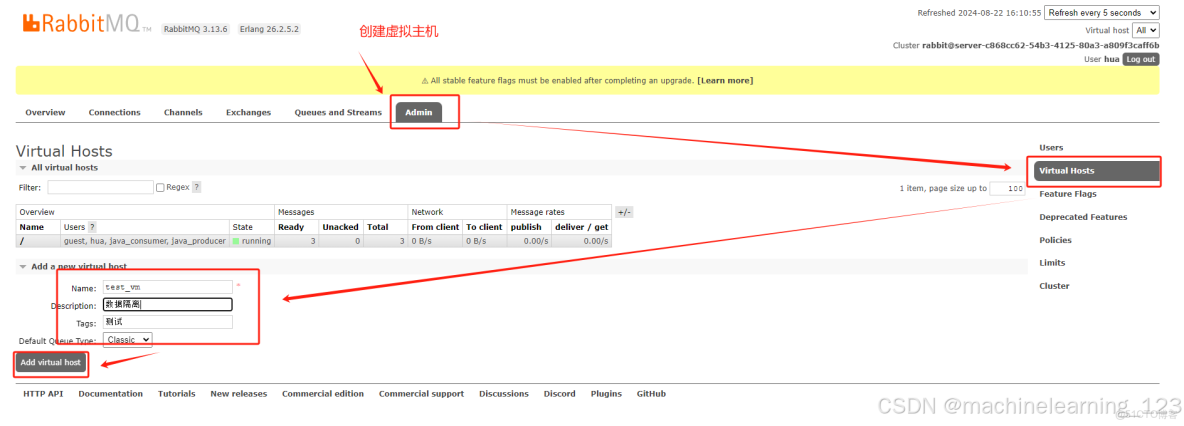Click the Regex help question mark
Viewport: 1184px width, 426px height.
click(x=196, y=187)
